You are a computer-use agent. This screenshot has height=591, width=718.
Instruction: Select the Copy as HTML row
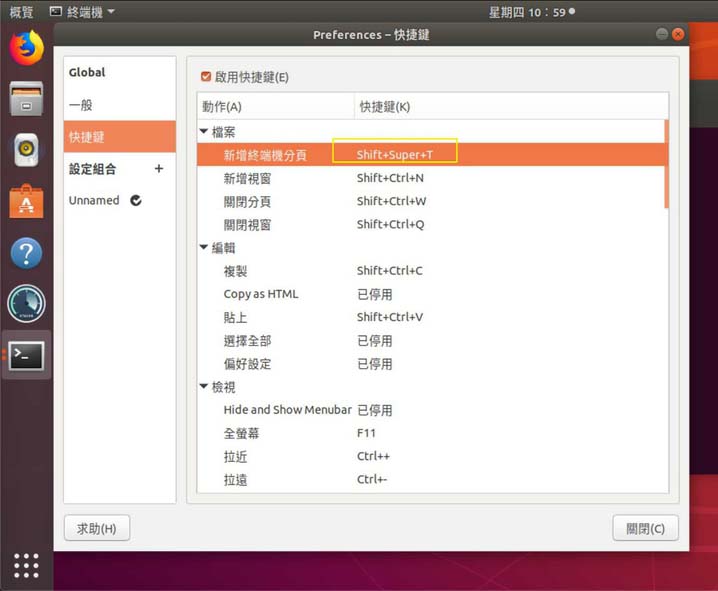click(433, 294)
